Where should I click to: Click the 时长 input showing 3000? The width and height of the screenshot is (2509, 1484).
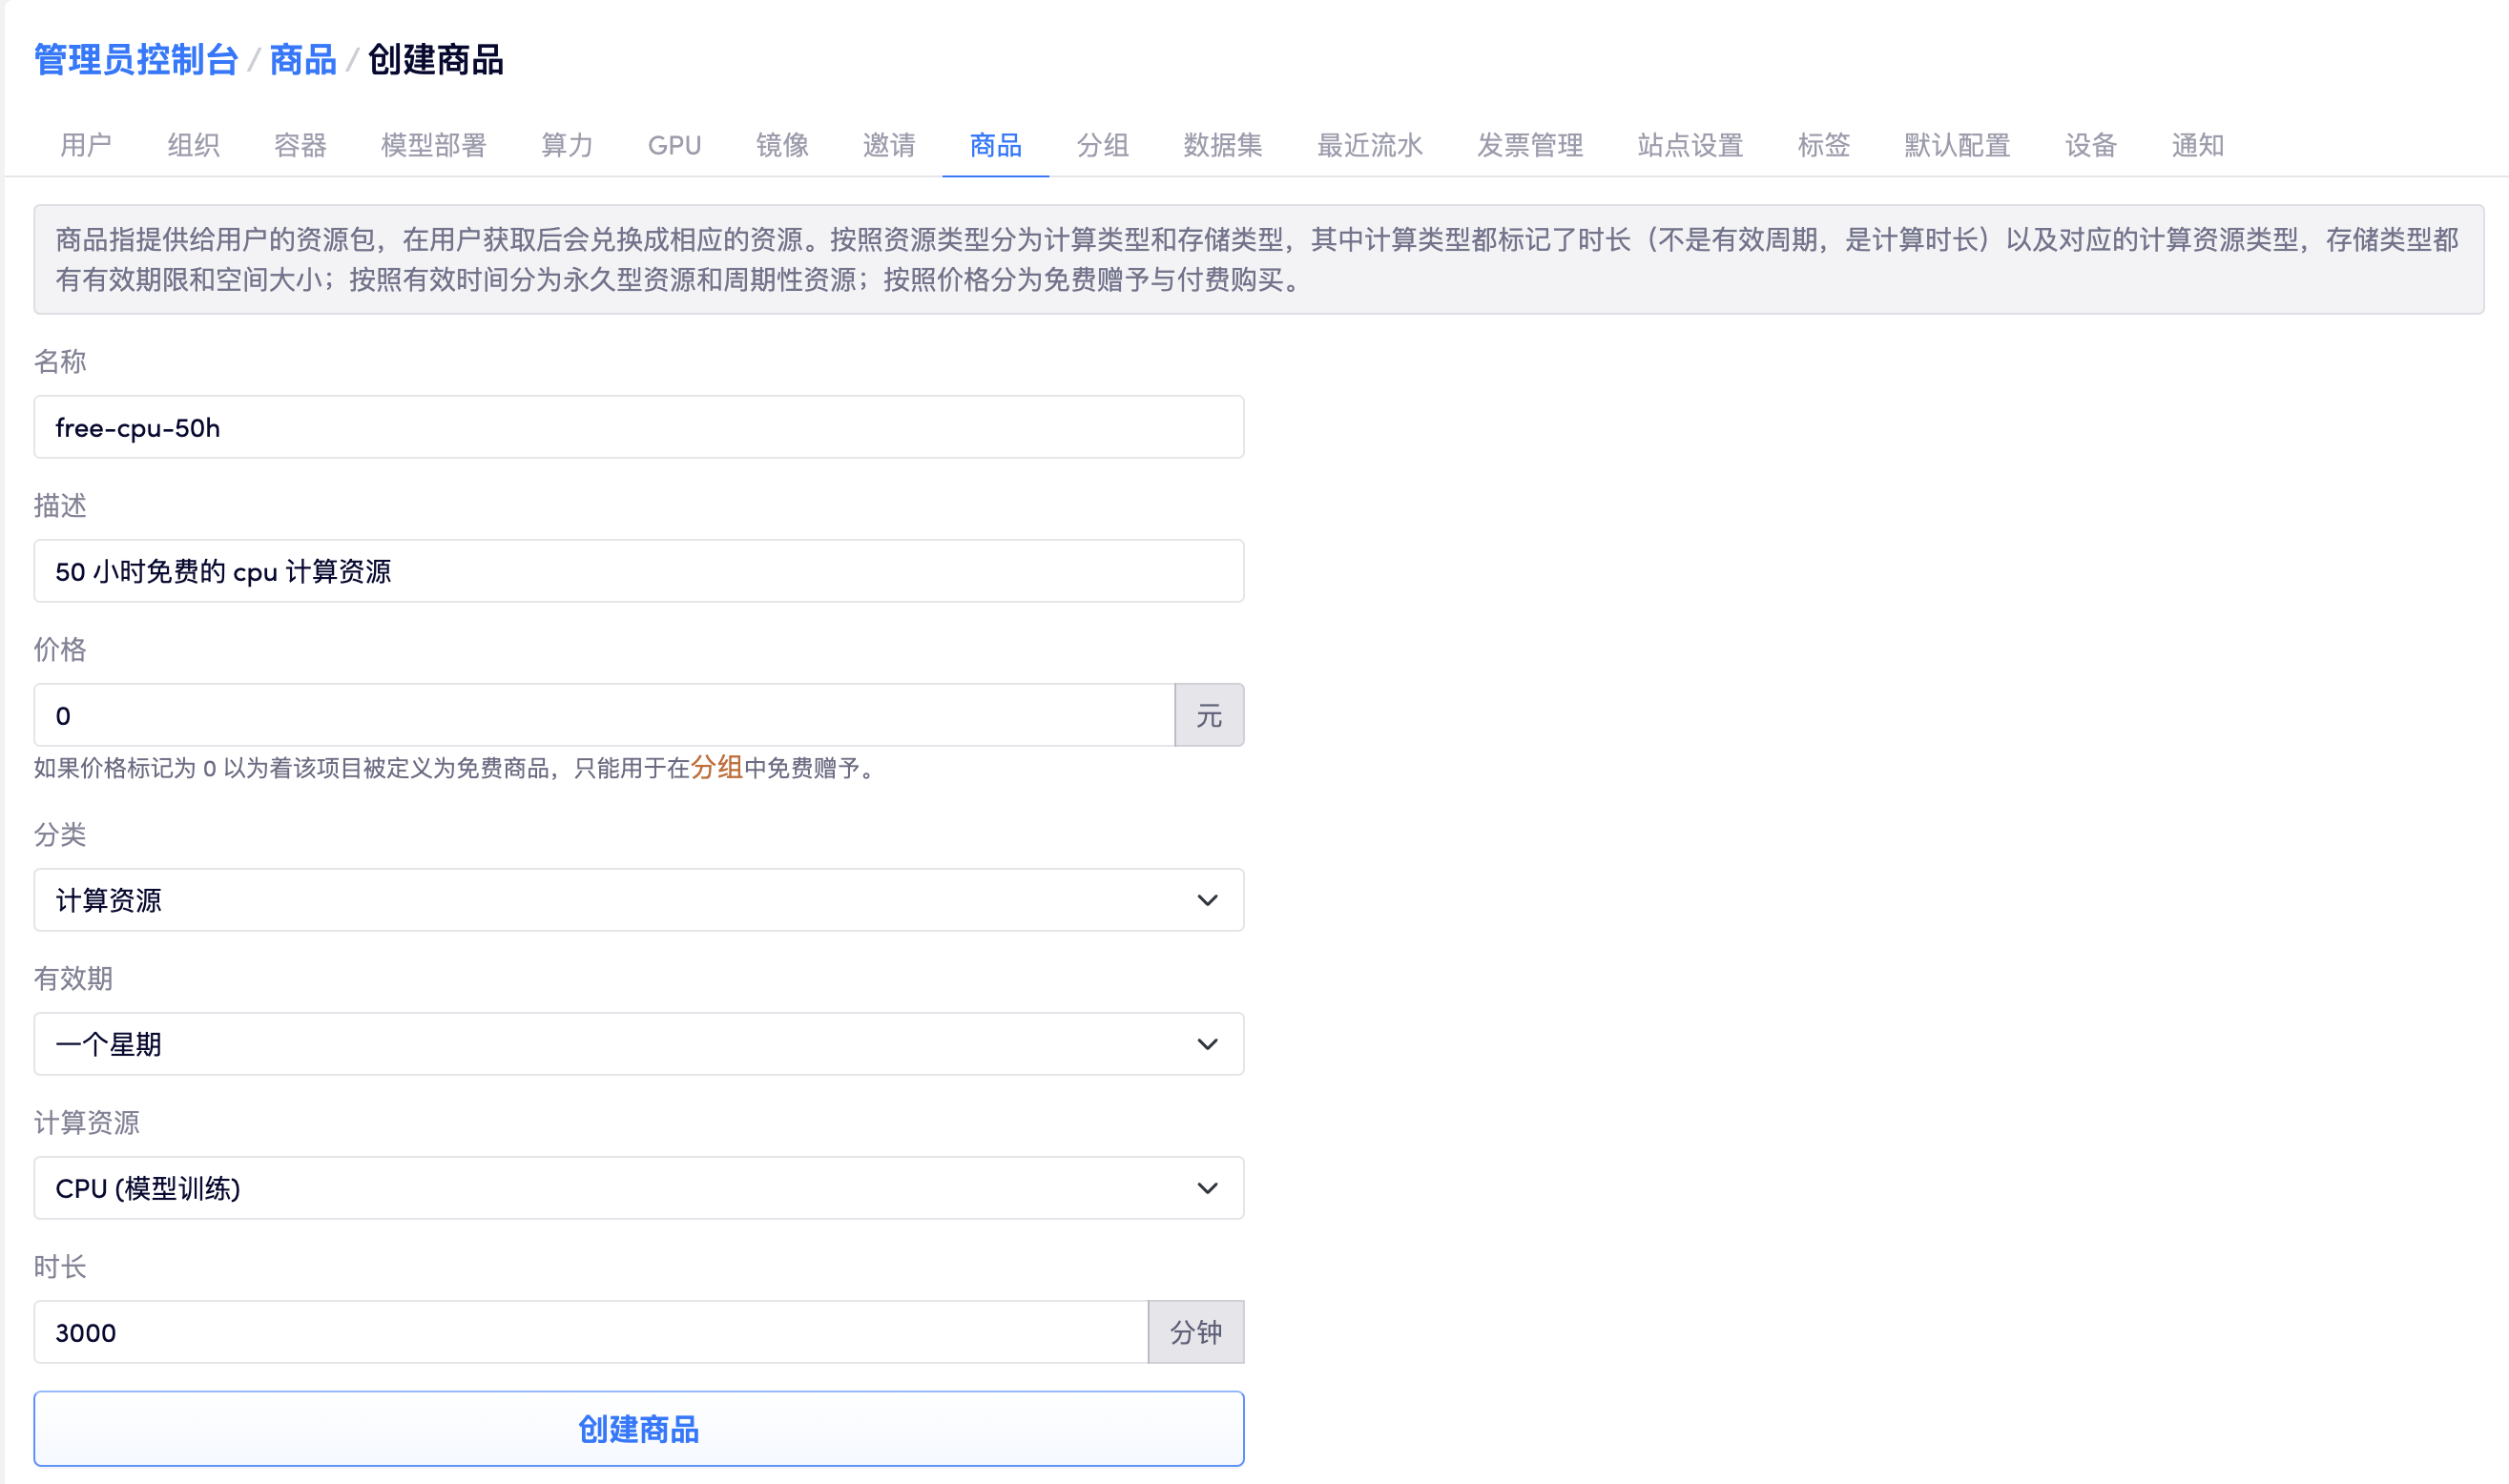tap(590, 1333)
